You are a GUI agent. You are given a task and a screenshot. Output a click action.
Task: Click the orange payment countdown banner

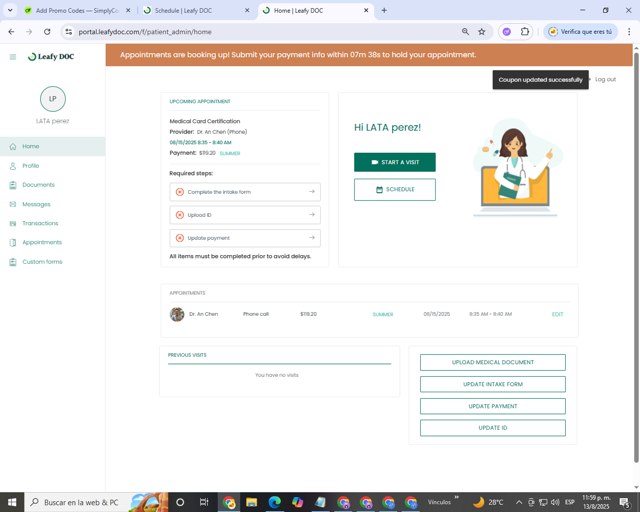[x=369, y=55]
